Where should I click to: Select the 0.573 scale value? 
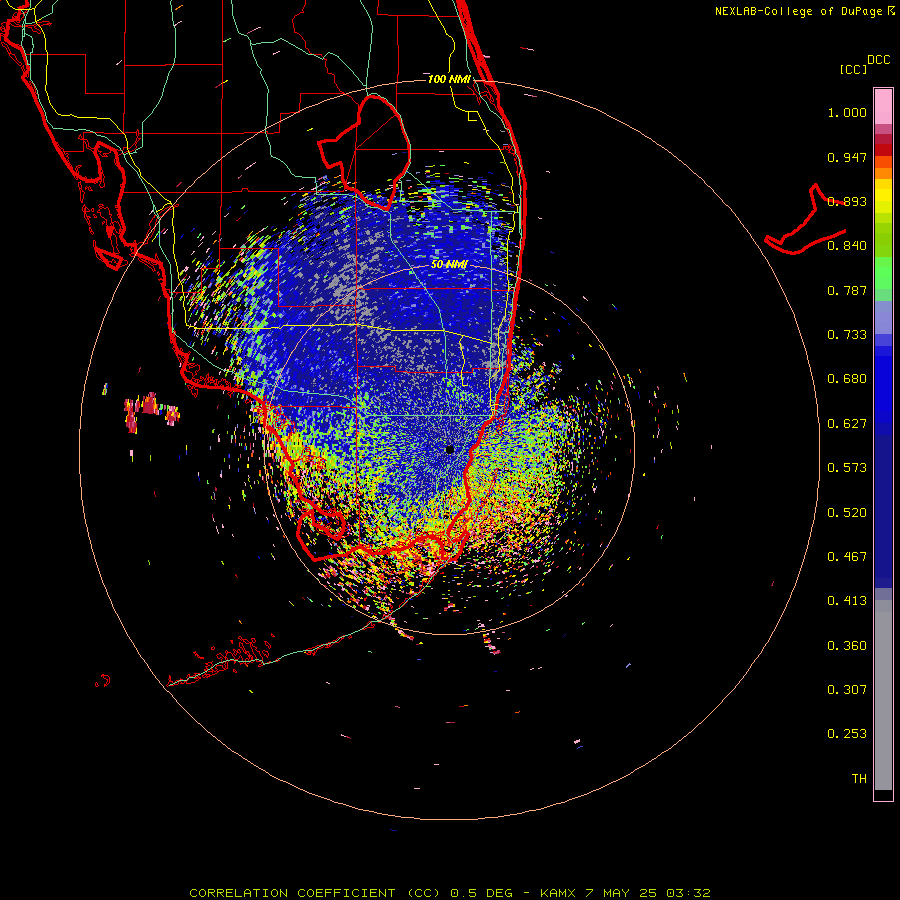point(847,468)
